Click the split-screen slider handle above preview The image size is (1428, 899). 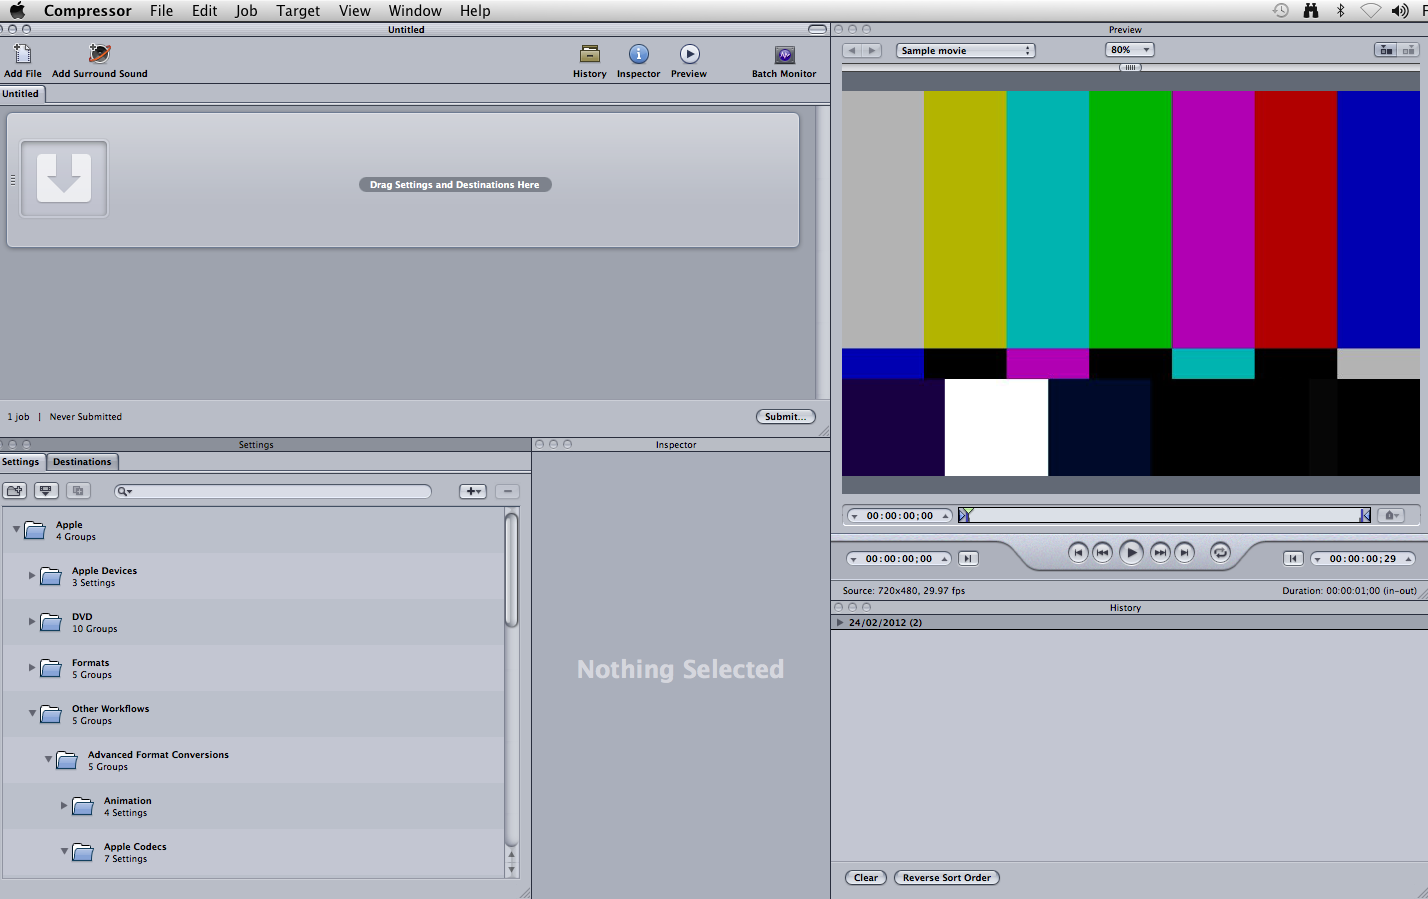pyautogui.click(x=1130, y=68)
